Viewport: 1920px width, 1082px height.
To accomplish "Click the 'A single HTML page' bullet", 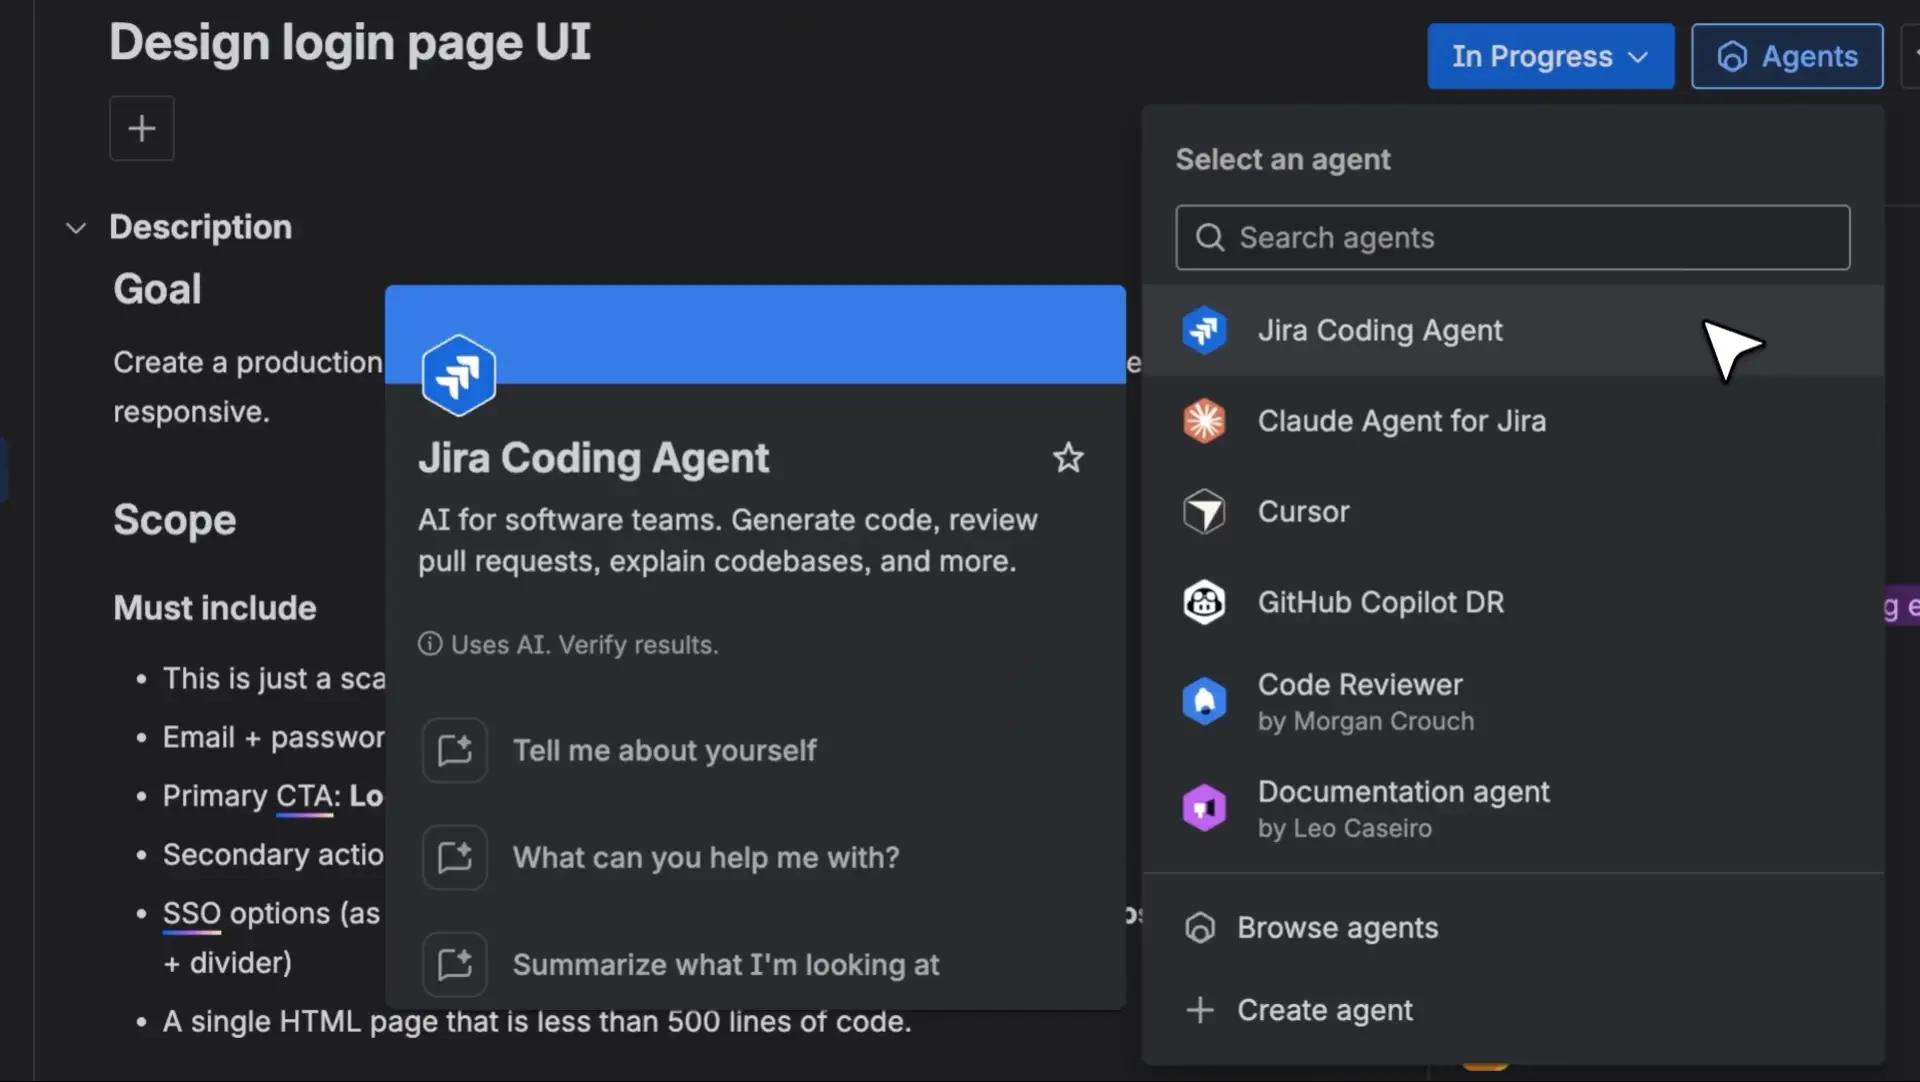I will [x=537, y=1021].
